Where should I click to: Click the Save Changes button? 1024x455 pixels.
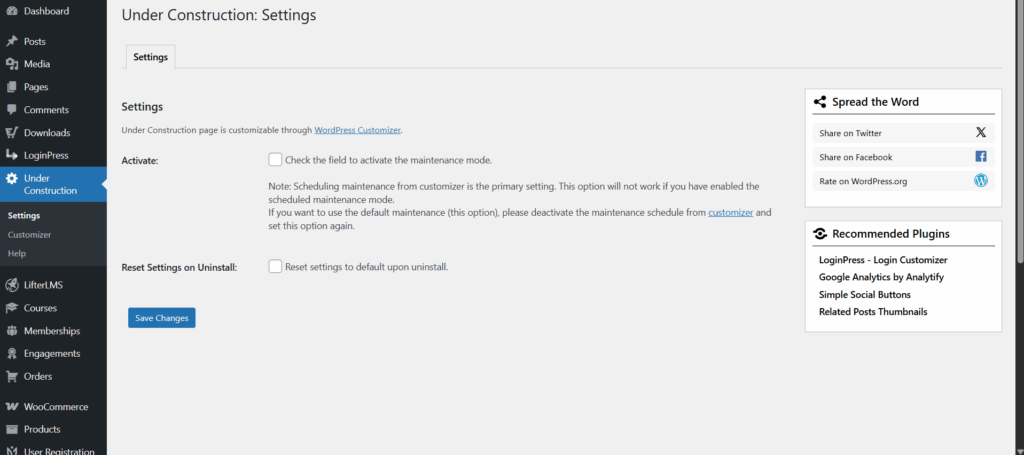pos(161,318)
